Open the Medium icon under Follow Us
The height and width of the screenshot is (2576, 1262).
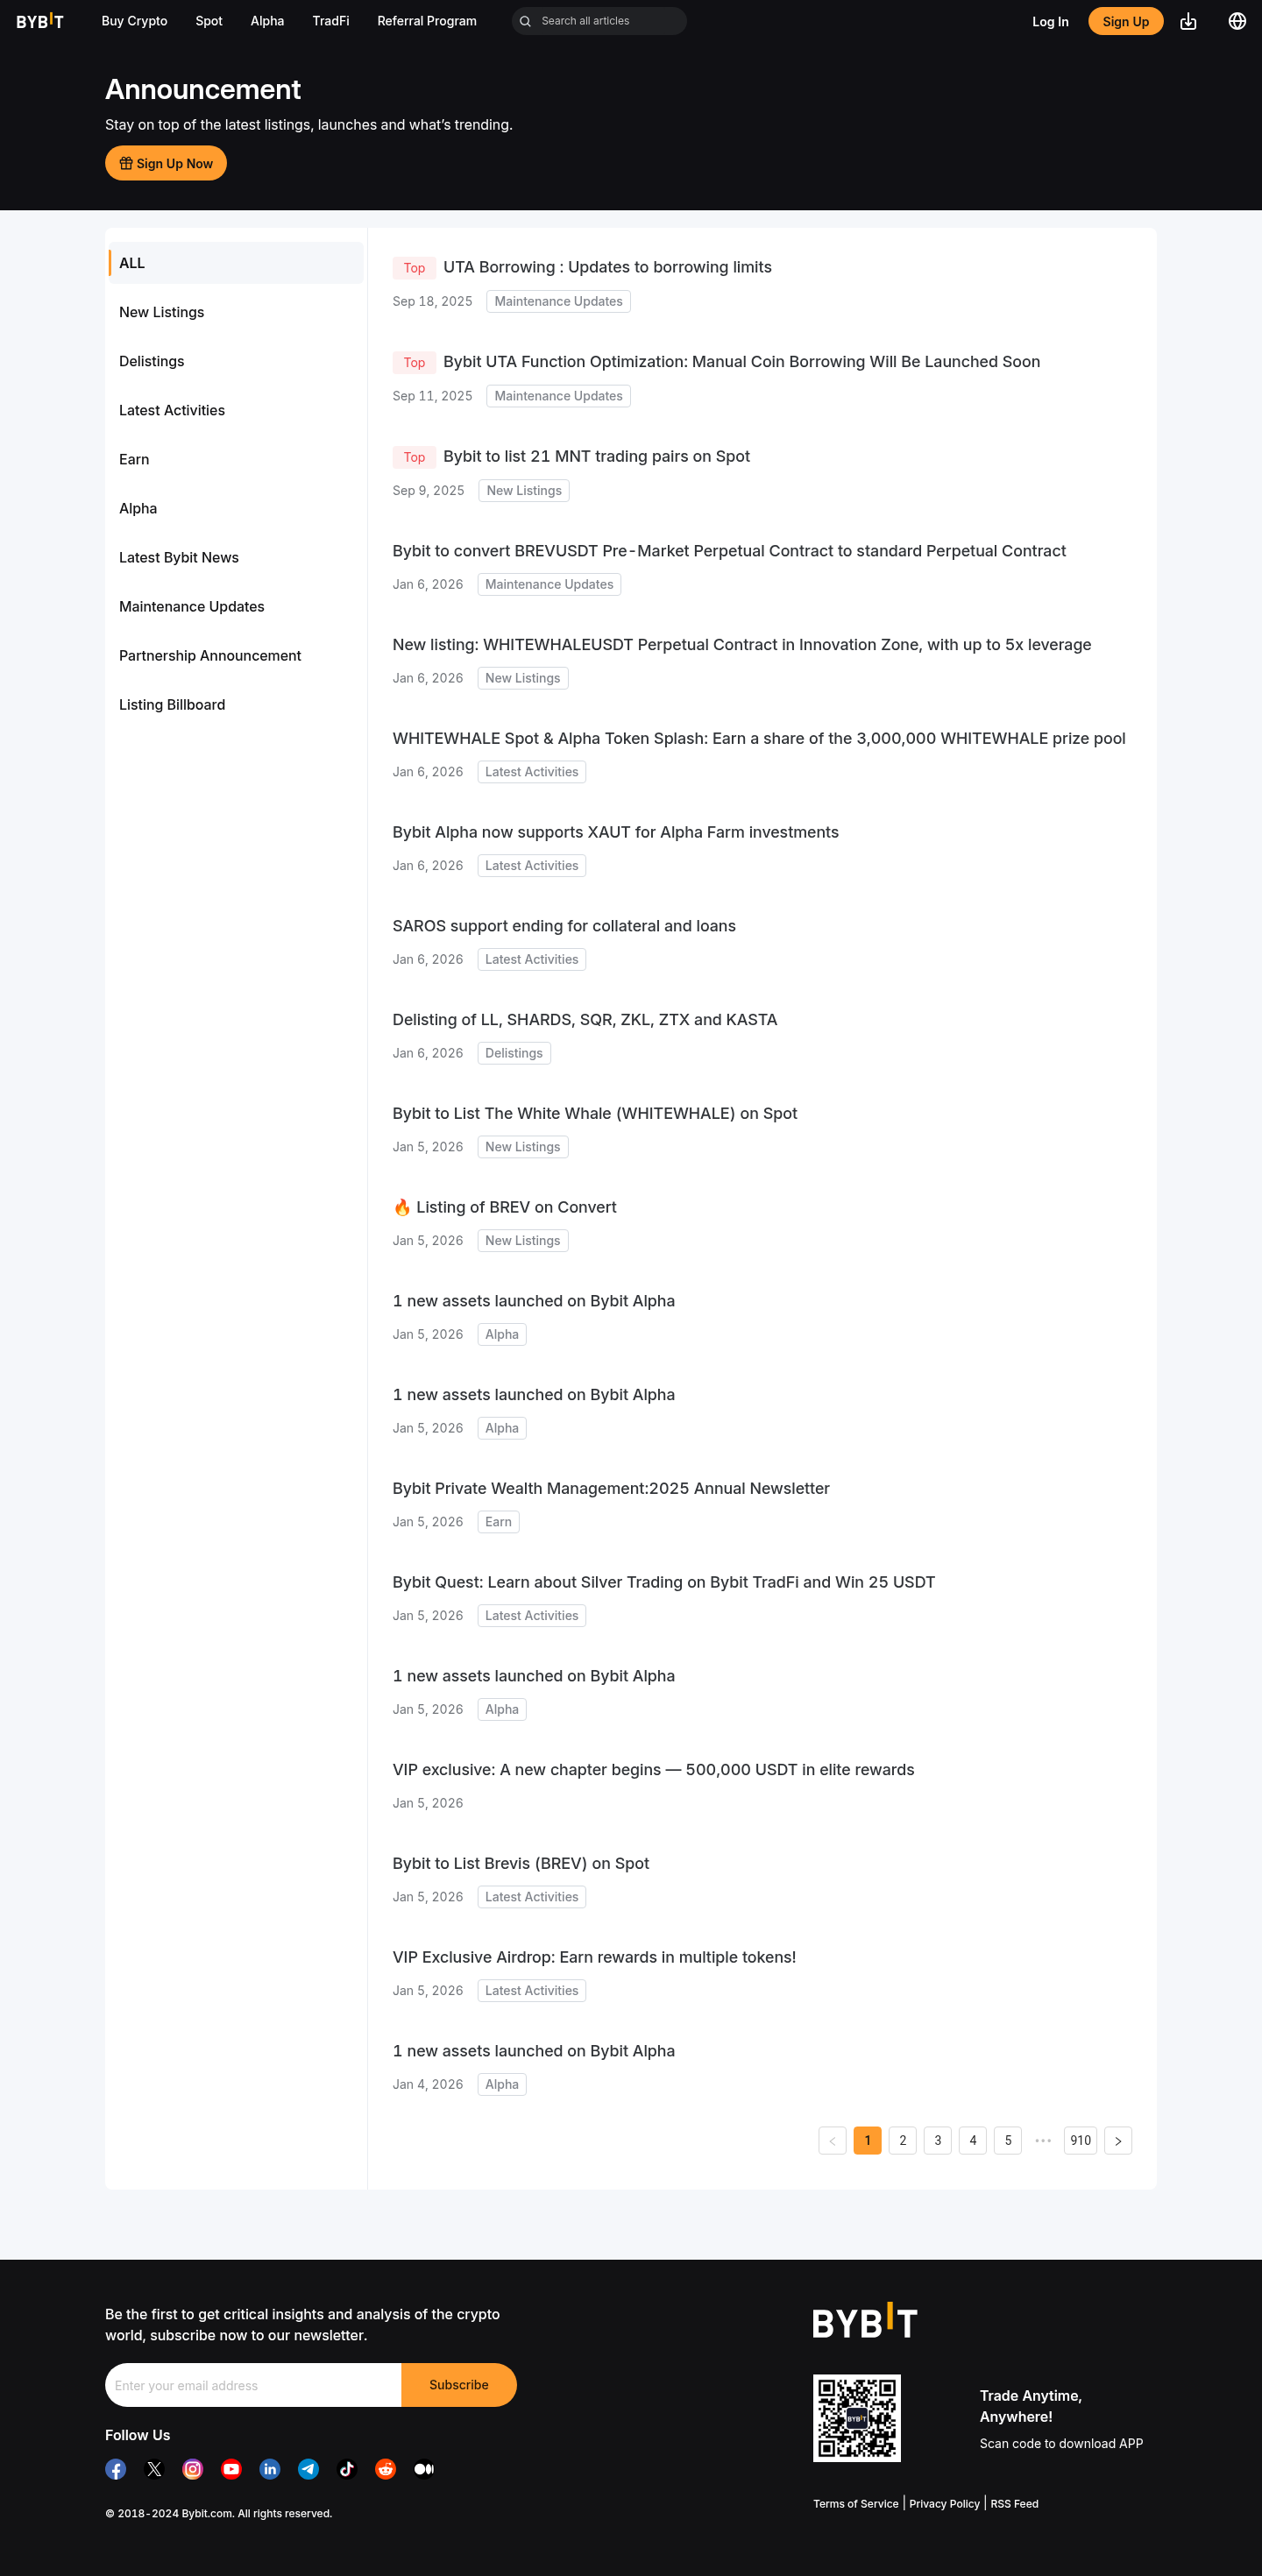pyautogui.click(x=423, y=2469)
